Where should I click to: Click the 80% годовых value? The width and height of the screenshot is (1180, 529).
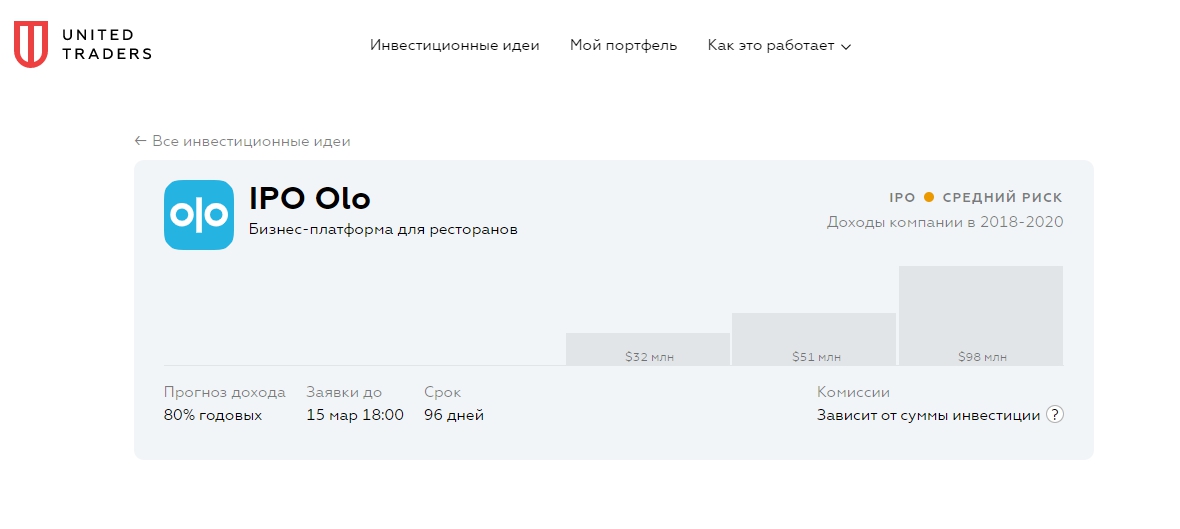point(213,415)
